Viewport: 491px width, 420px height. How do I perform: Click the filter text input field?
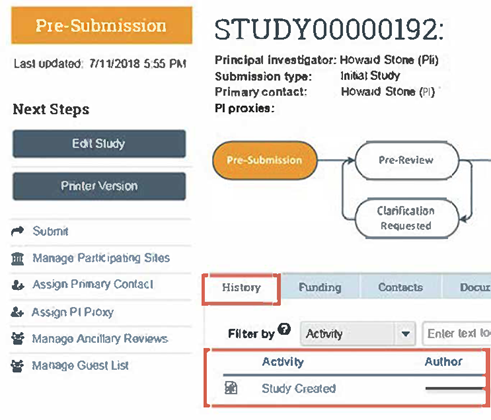(x=457, y=333)
